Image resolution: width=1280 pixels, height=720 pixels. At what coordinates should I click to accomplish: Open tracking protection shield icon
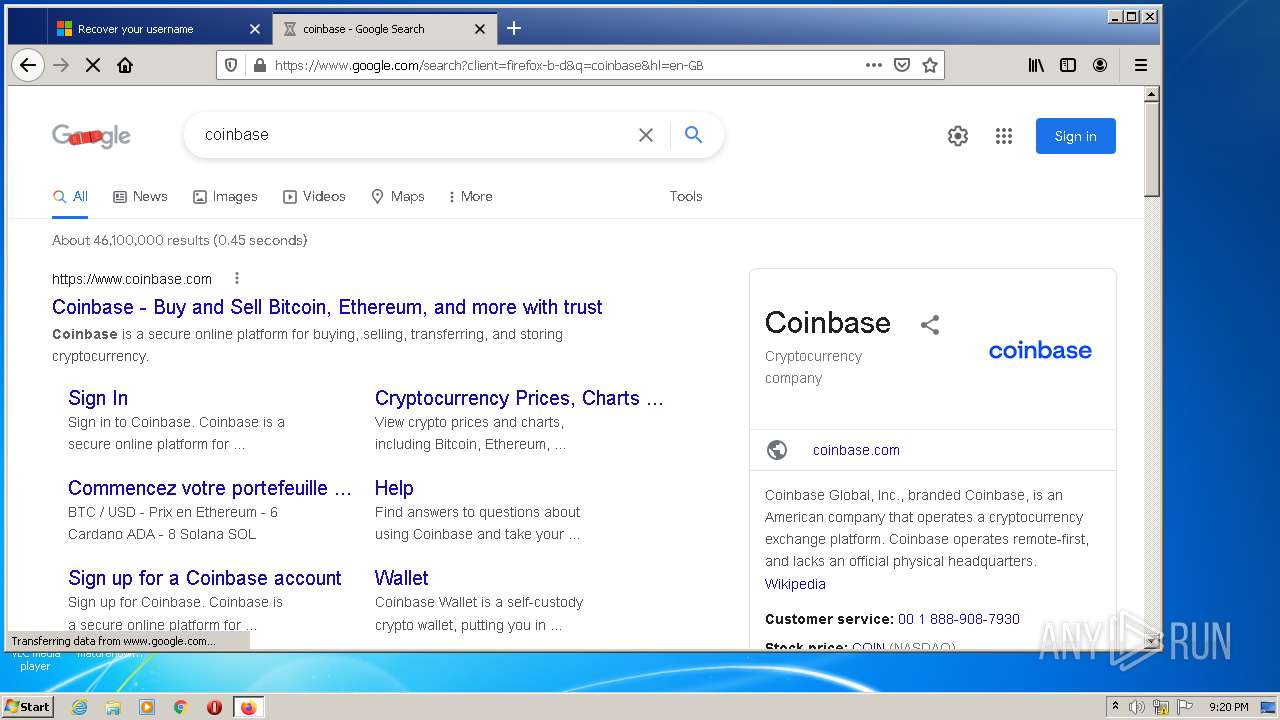pos(231,65)
